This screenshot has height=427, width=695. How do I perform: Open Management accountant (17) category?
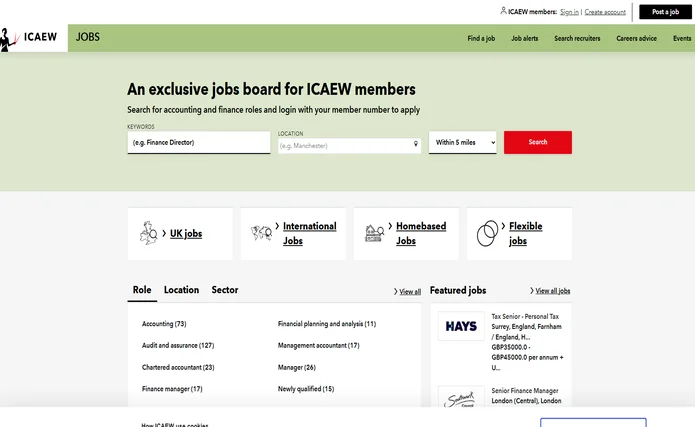[x=318, y=345]
